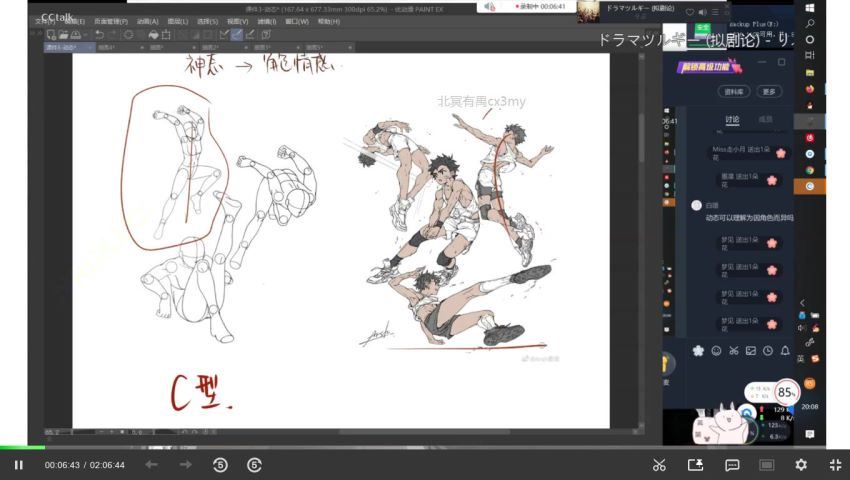850x480 pixels.
Task: Open the scissors clip tool in player
Action: [659, 465]
